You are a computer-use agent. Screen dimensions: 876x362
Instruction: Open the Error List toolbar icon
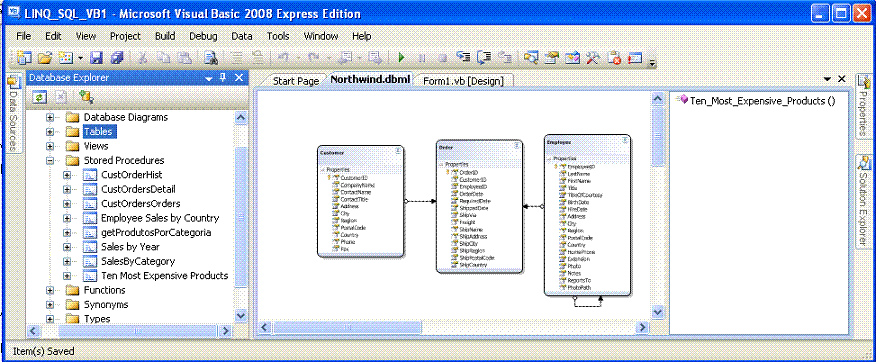tap(614, 57)
